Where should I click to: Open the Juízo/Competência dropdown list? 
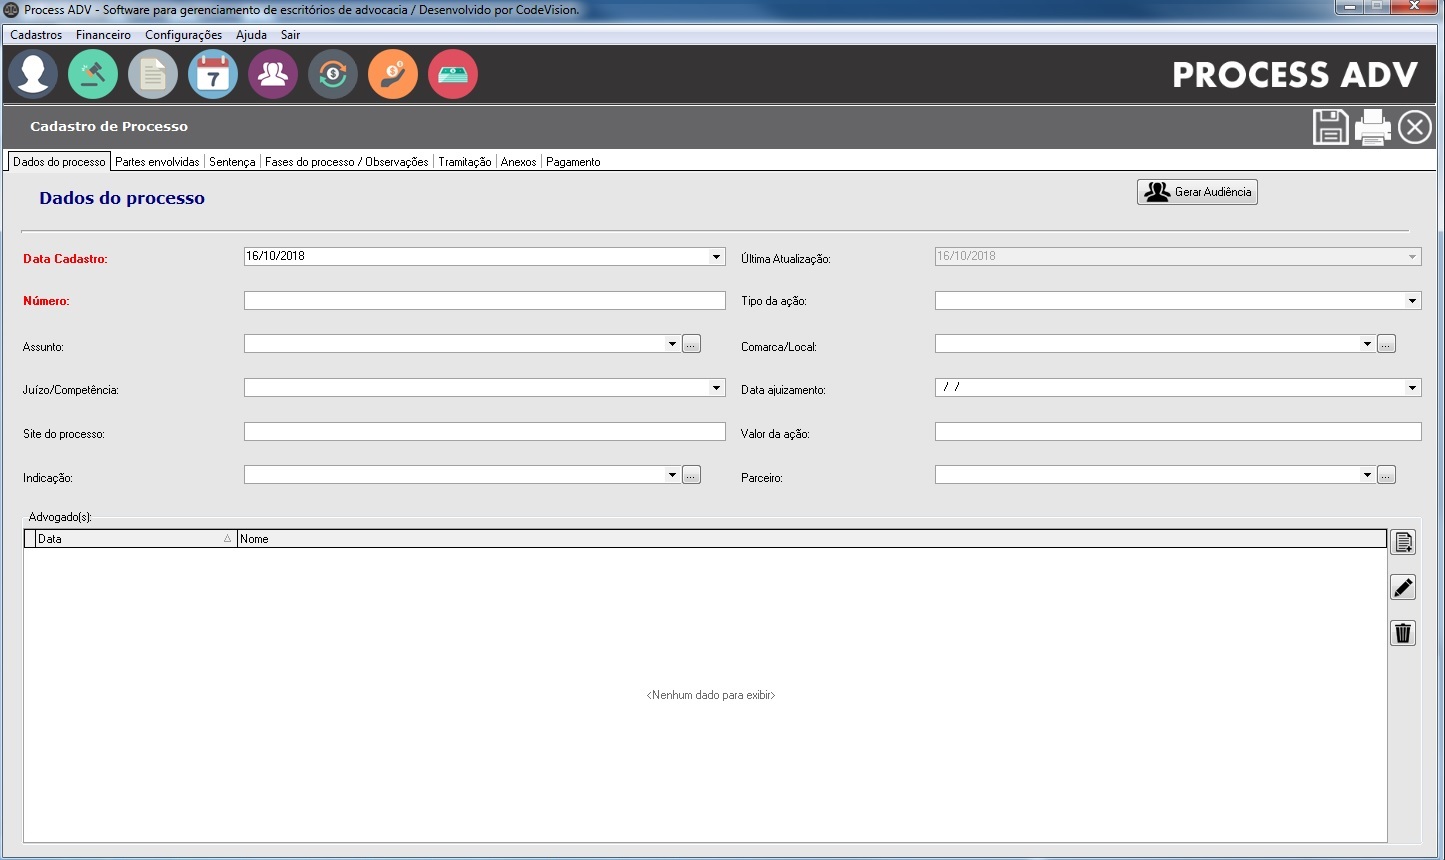[x=716, y=388]
